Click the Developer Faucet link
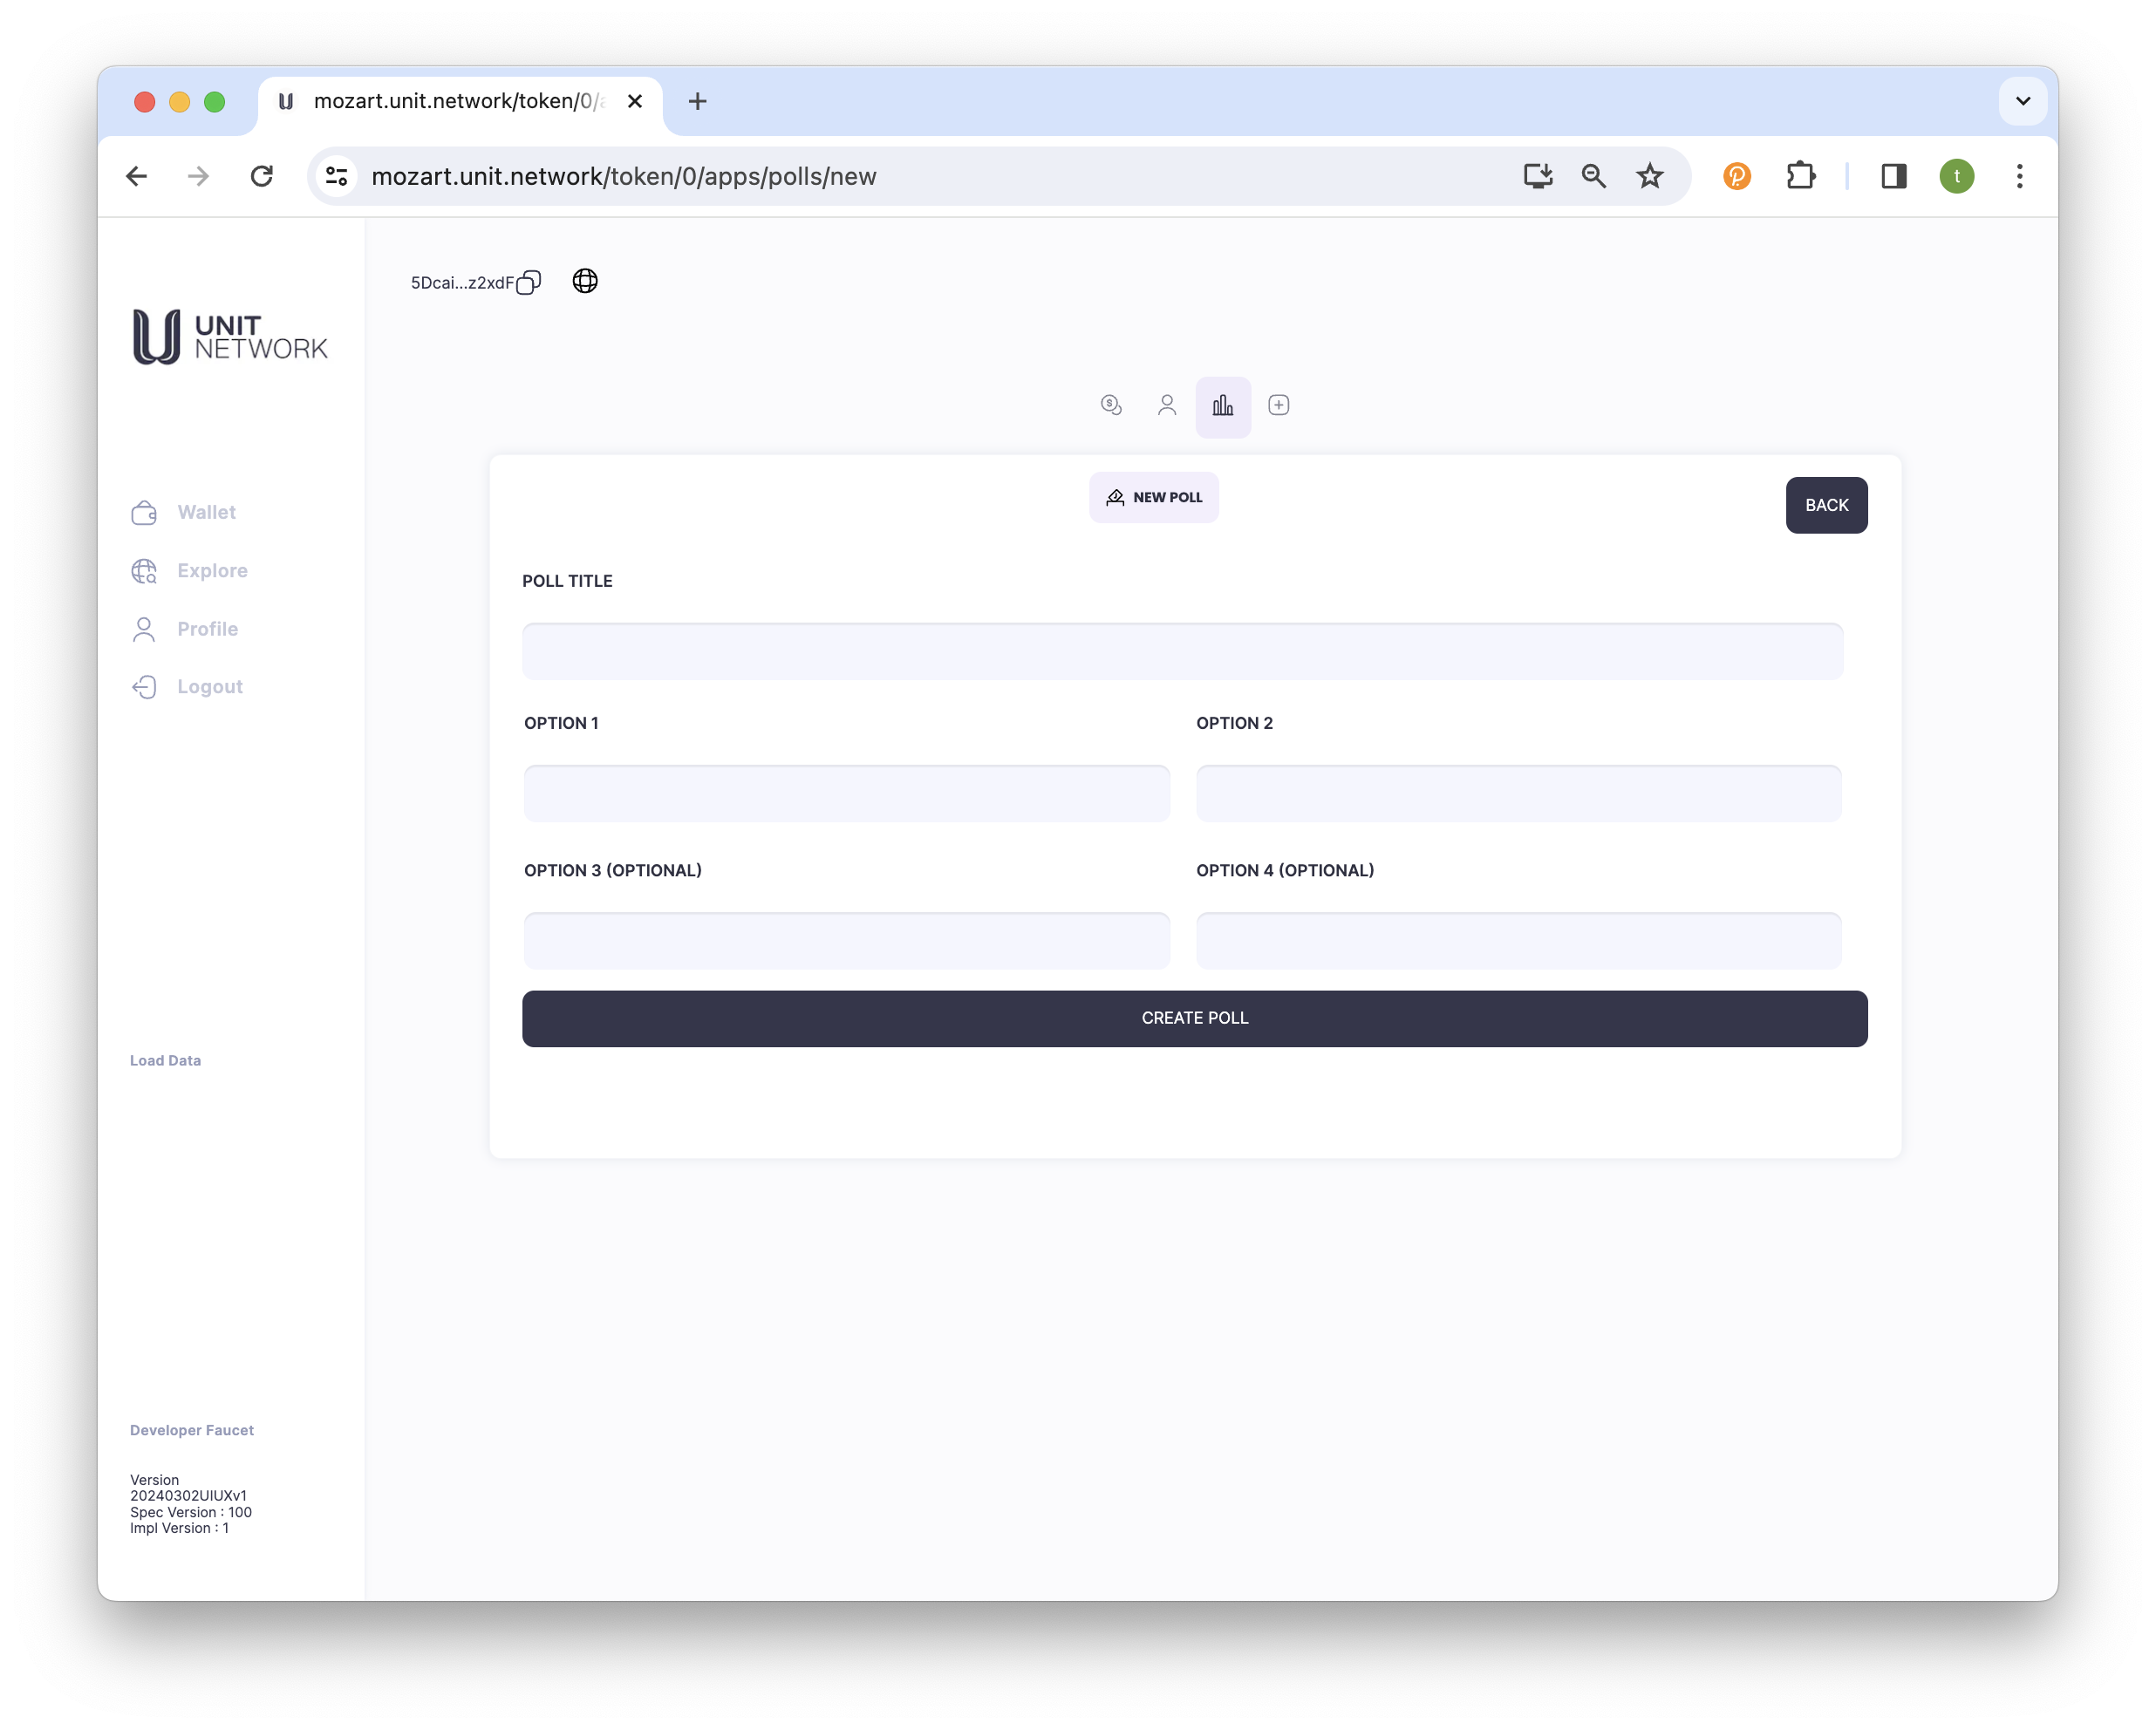 192,1430
